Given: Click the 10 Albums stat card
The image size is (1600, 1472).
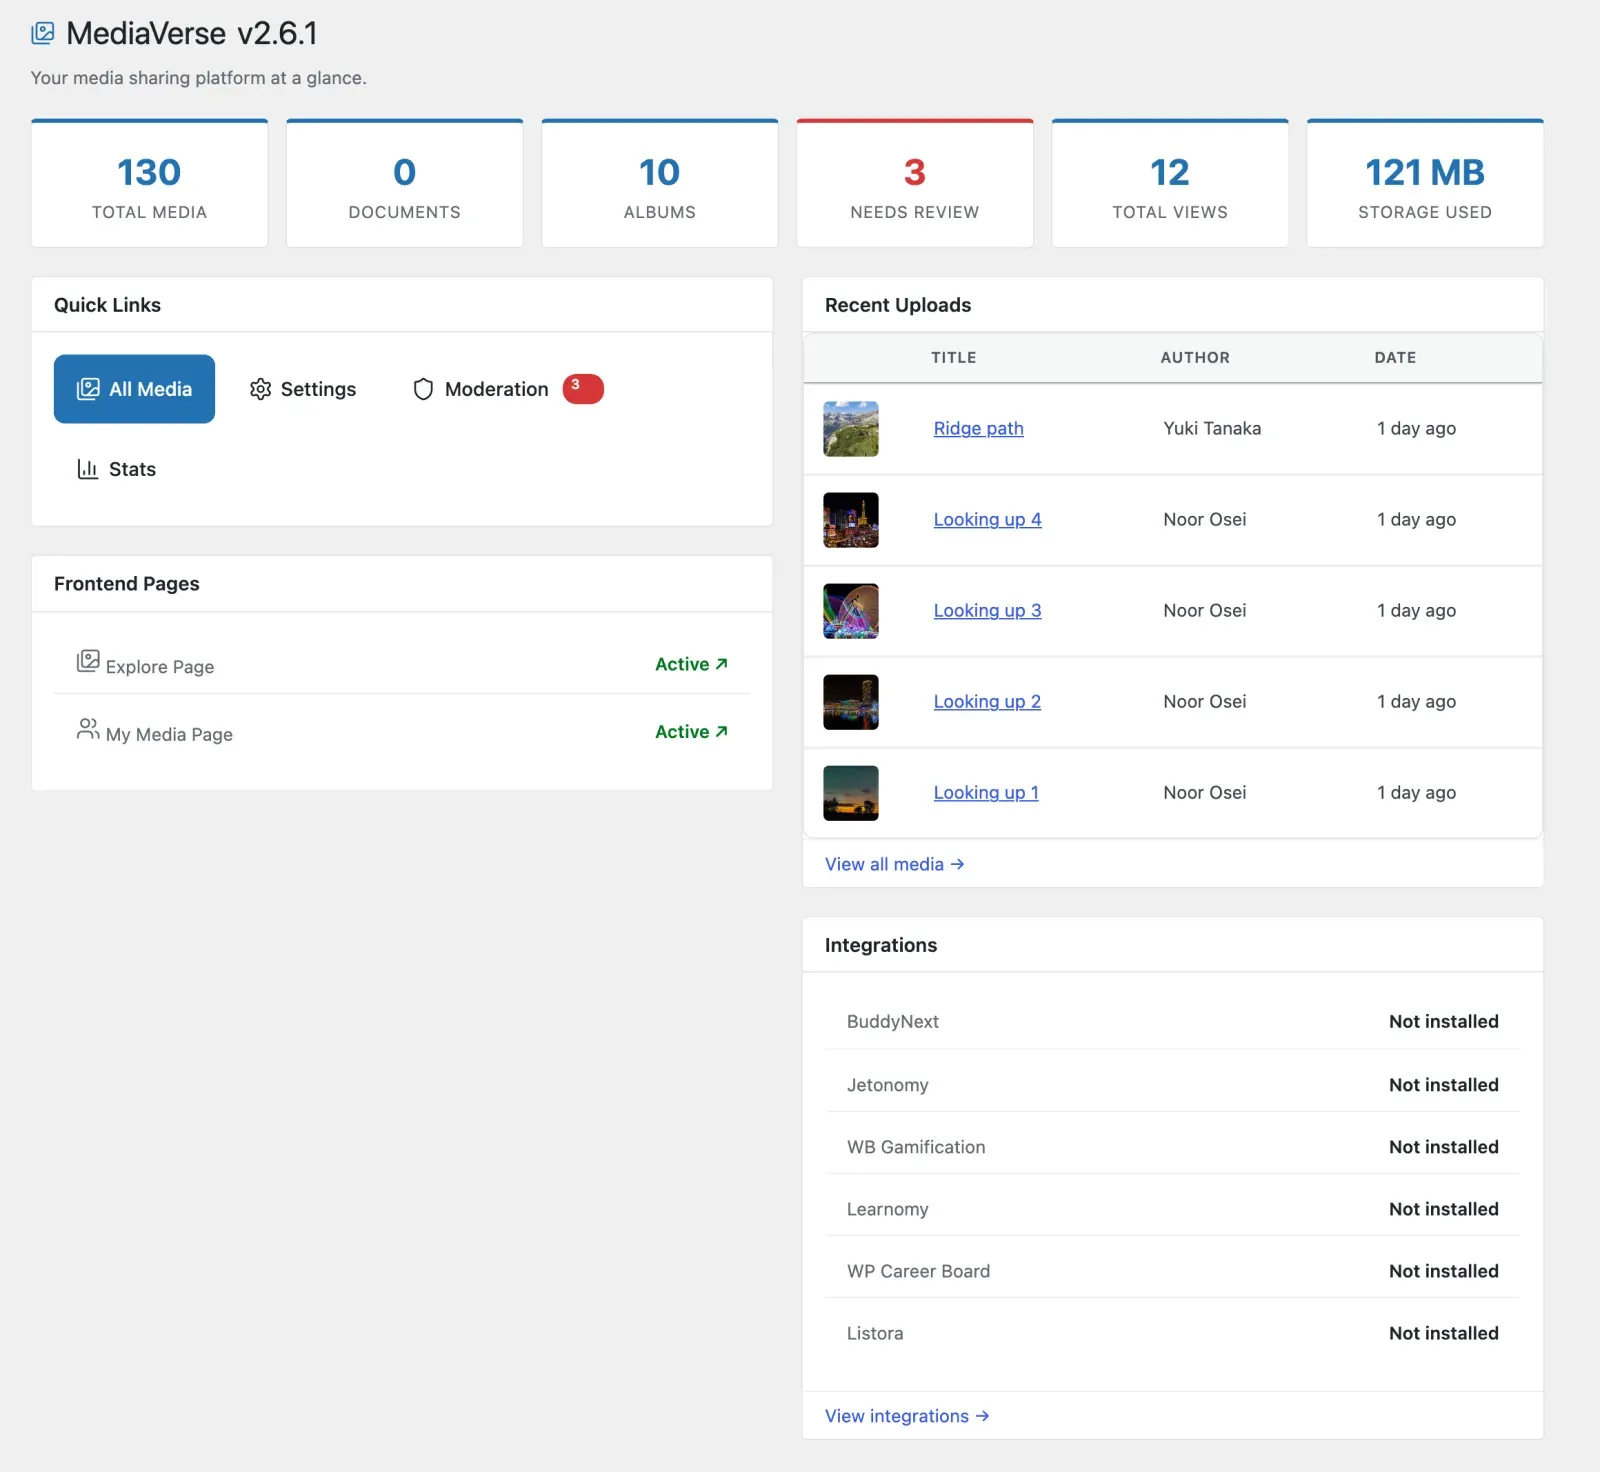Looking at the screenshot, I should (x=660, y=183).
